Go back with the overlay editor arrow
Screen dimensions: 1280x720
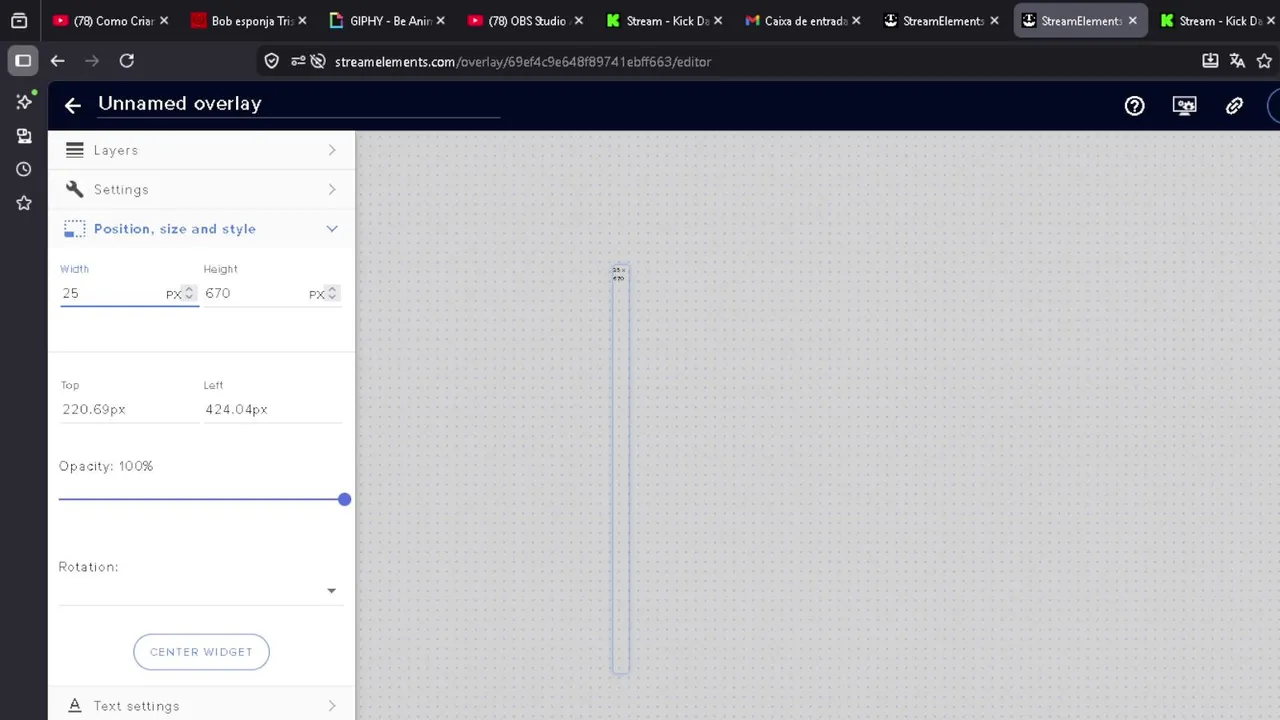[72, 105]
